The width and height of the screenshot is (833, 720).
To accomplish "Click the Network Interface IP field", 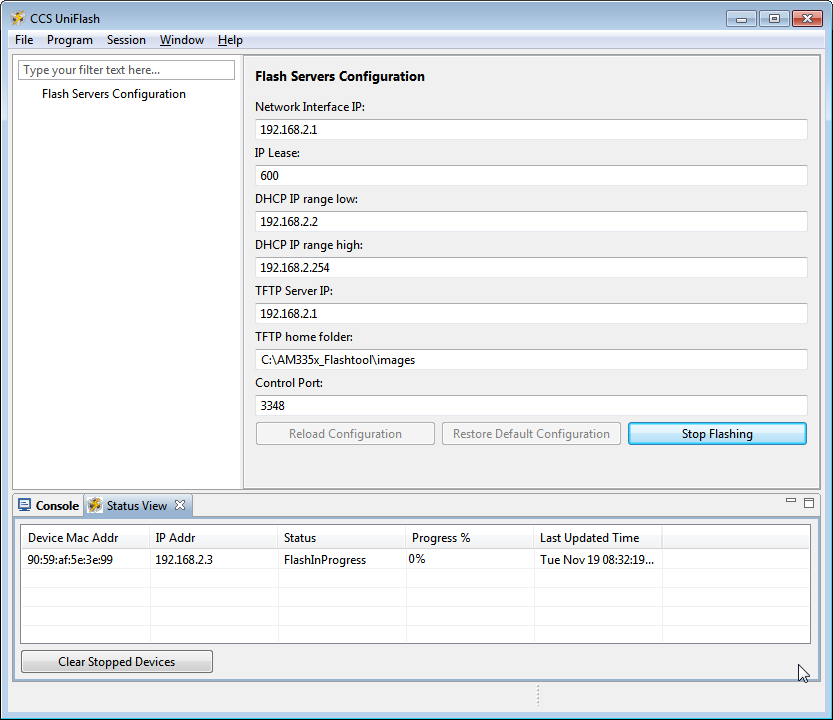I will 530,130.
